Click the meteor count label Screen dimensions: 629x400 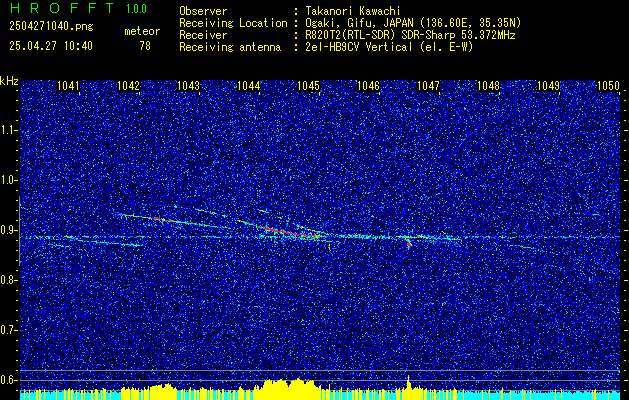point(142,31)
